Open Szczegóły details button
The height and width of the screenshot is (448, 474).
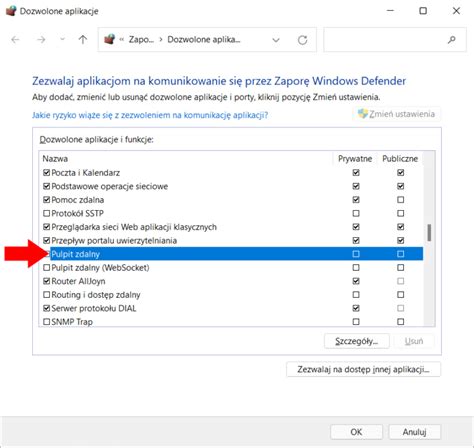(x=357, y=341)
